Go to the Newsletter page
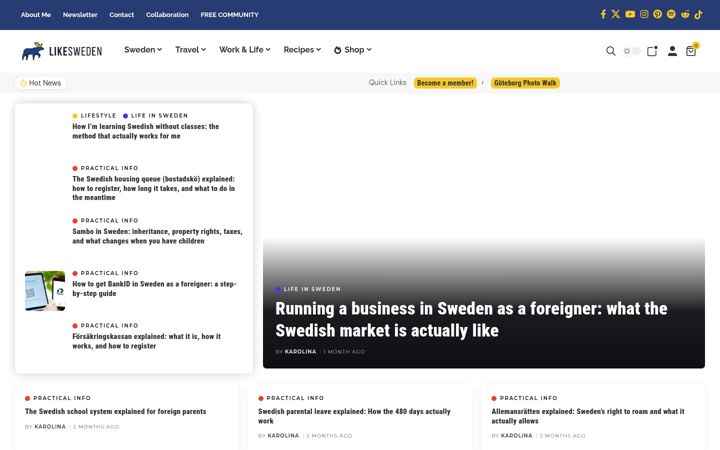The image size is (720, 450). coord(80,15)
